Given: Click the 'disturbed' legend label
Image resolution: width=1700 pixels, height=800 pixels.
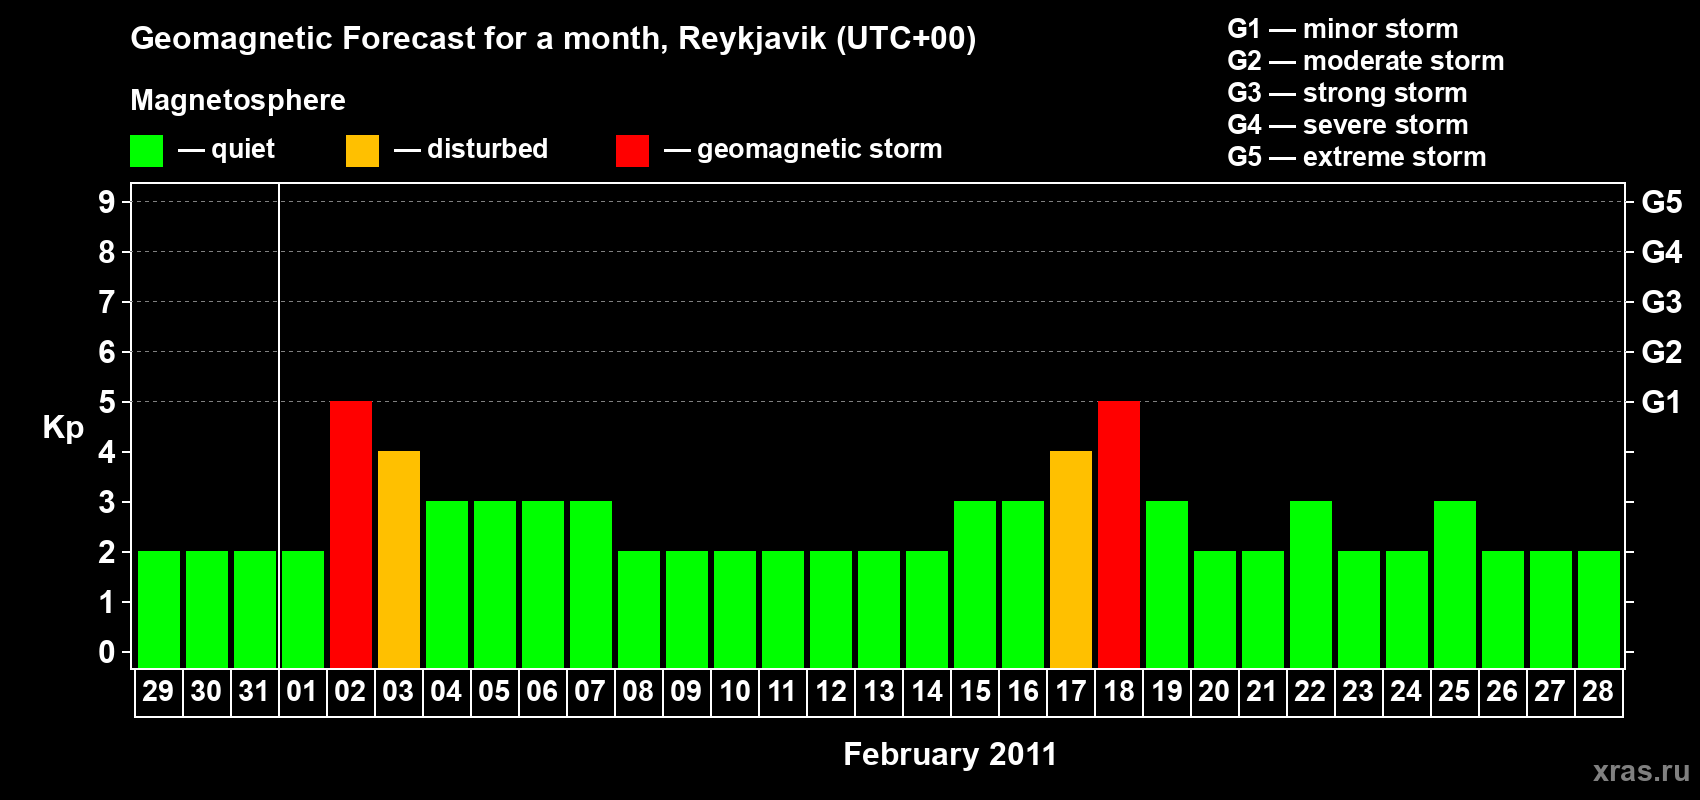Looking at the screenshot, I should pos(488,149).
